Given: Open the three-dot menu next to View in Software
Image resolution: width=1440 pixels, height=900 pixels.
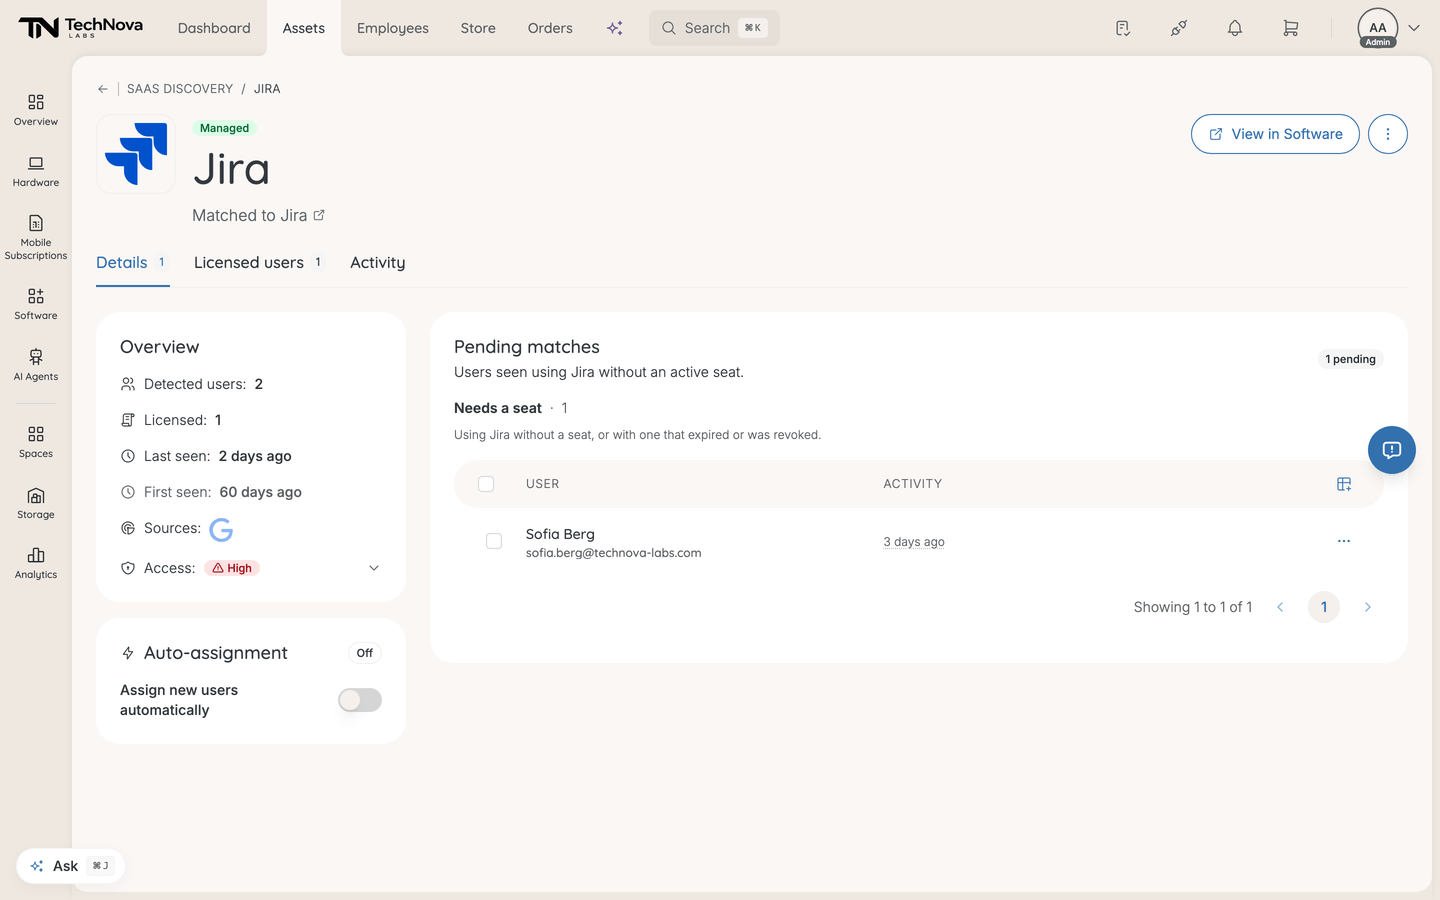Looking at the screenshot, I should (x=1388, y=134).
